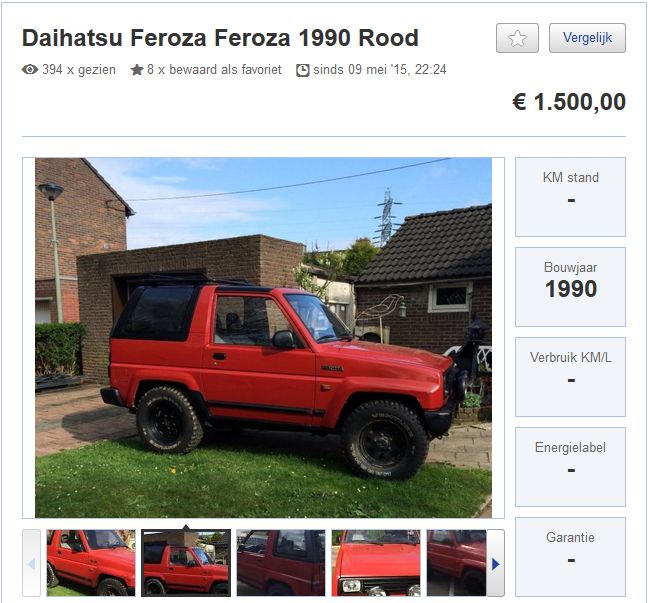Screen dimensions: 648x603
Task: Click the clock icon beside posting date
Action: click(x=303, y=70)
